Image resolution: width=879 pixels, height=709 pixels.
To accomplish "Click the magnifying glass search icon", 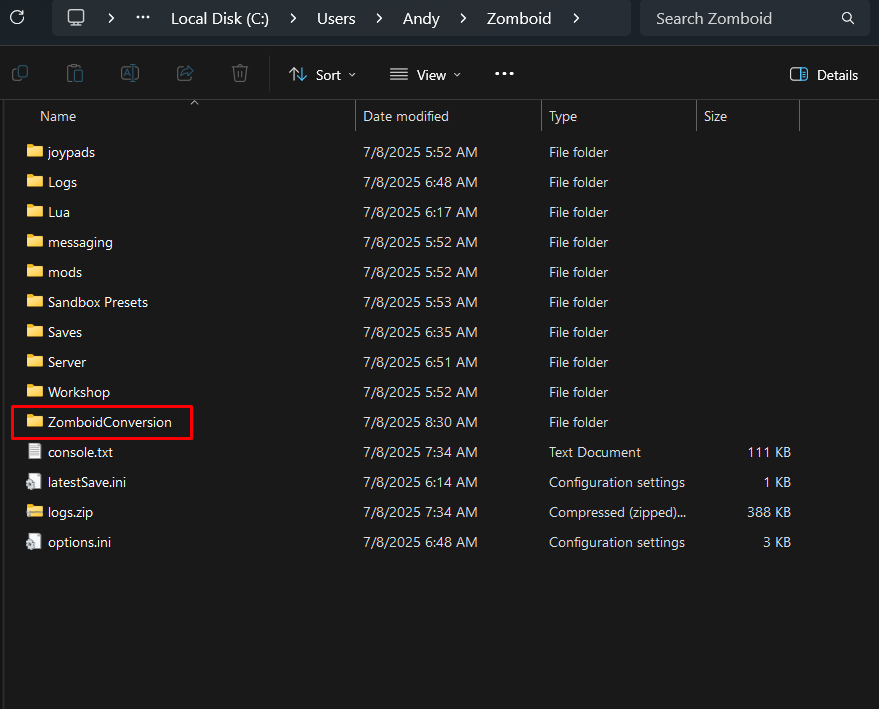I will coord(848,18).
